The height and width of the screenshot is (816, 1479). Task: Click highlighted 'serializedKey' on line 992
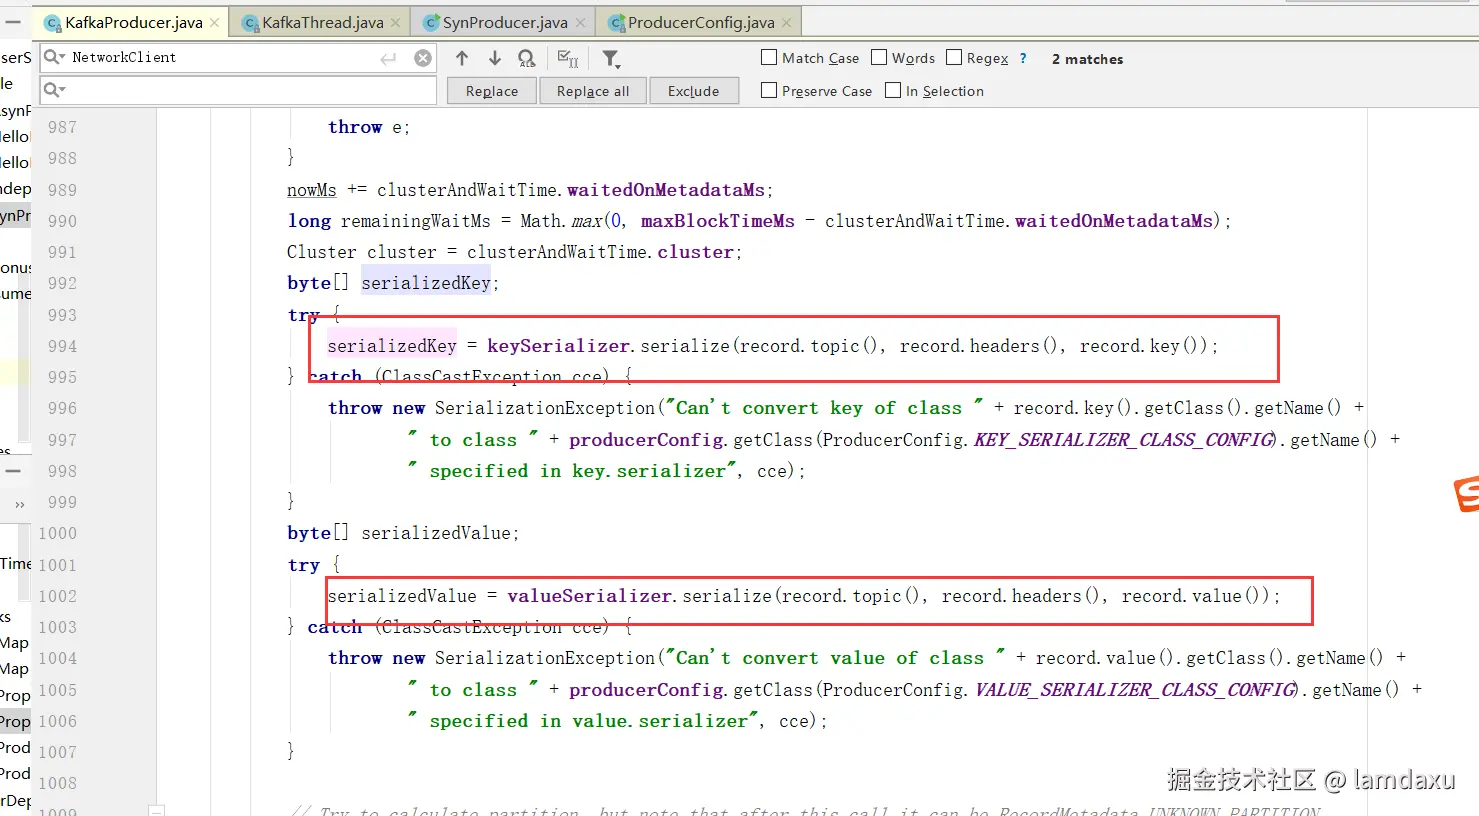point(426,283)
